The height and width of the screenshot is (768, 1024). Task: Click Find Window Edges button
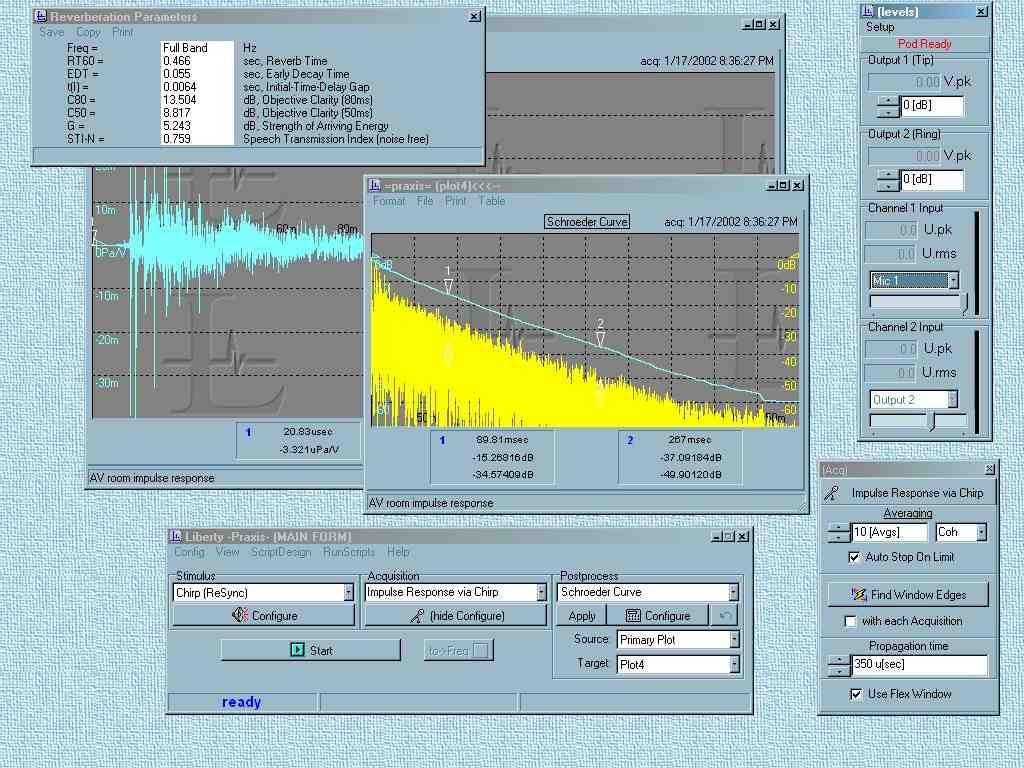click(x=907, y=595)
